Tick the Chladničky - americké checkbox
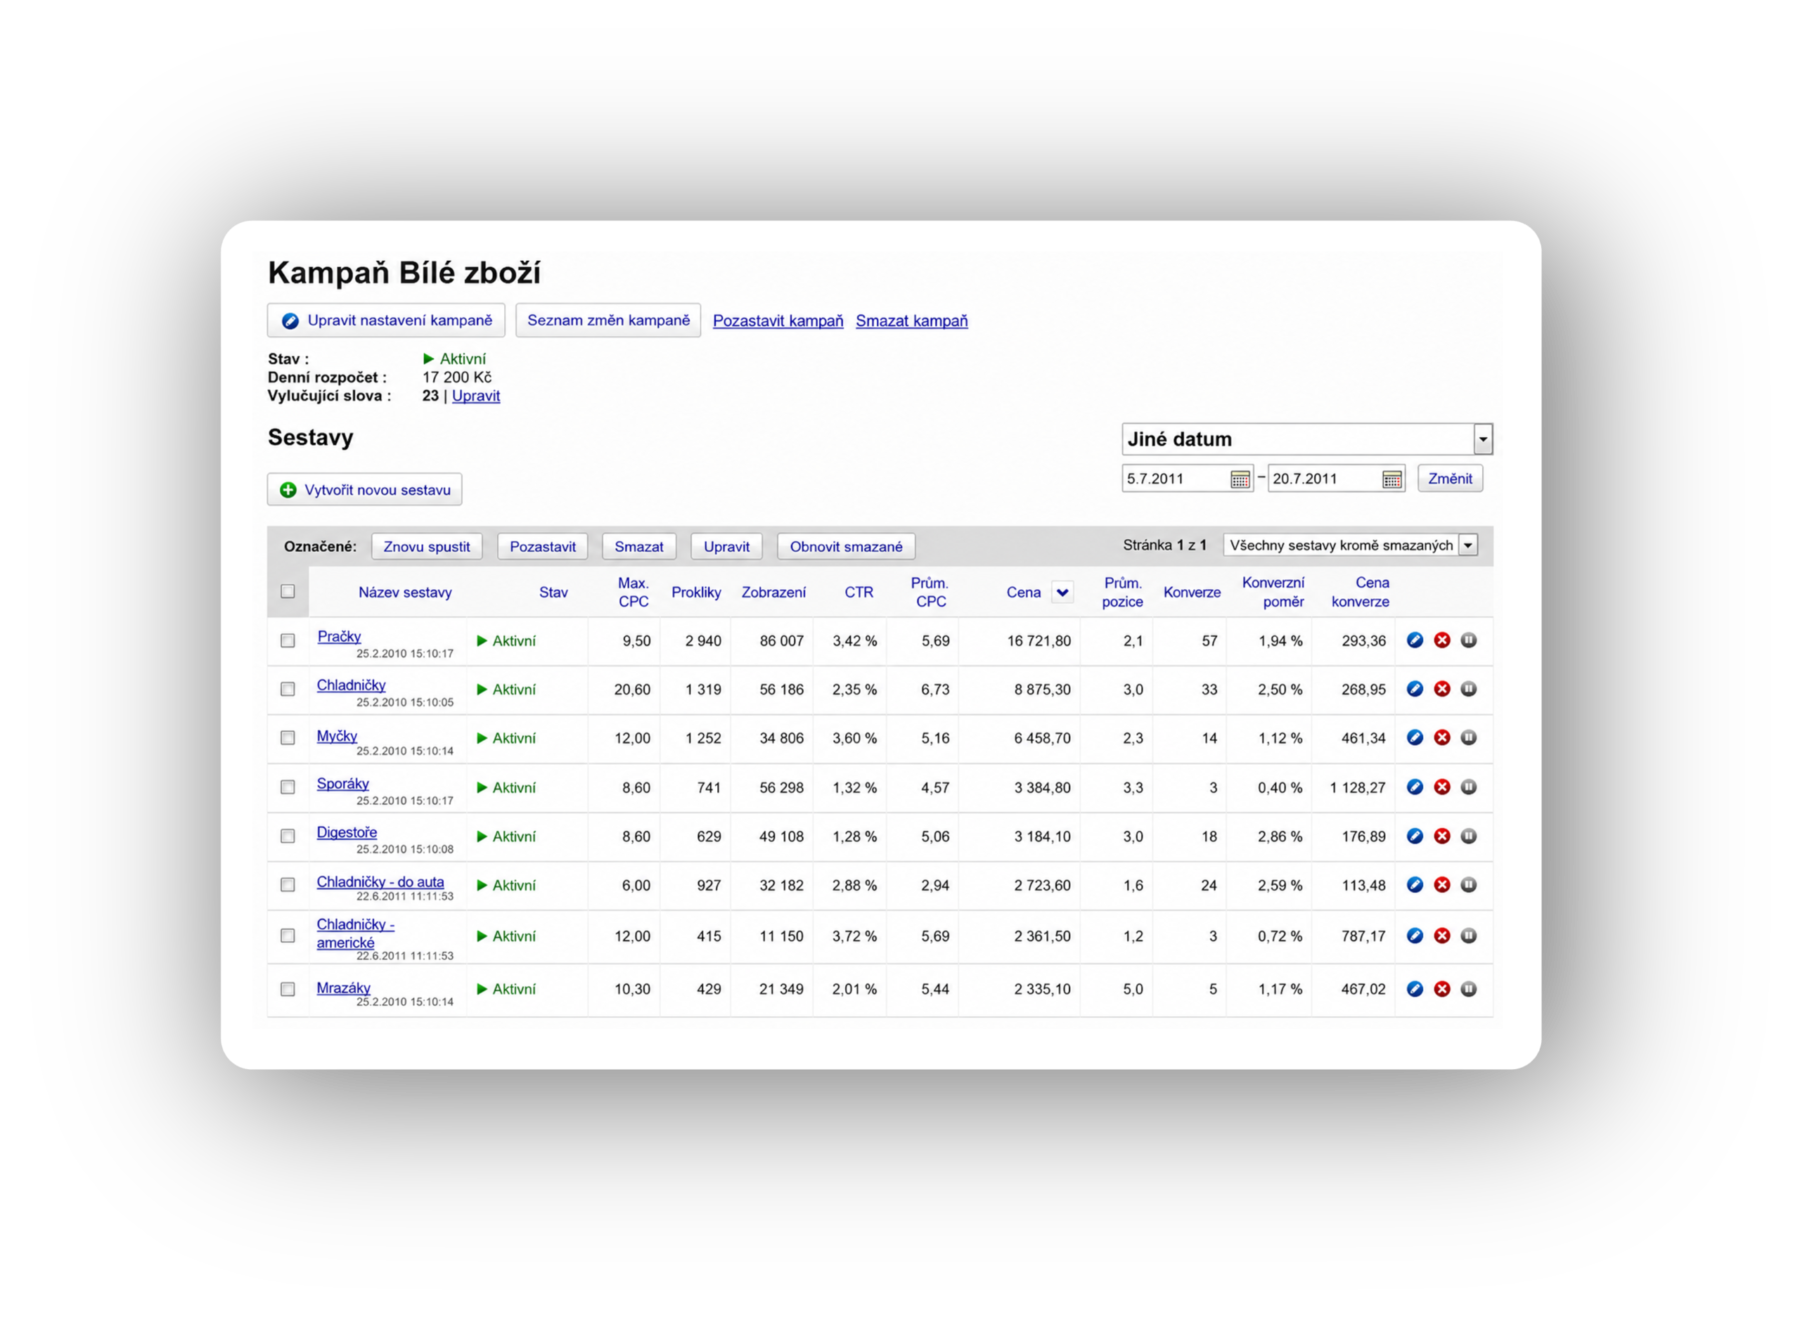Screen dimensions: 1800x1318 pos(288,936)
